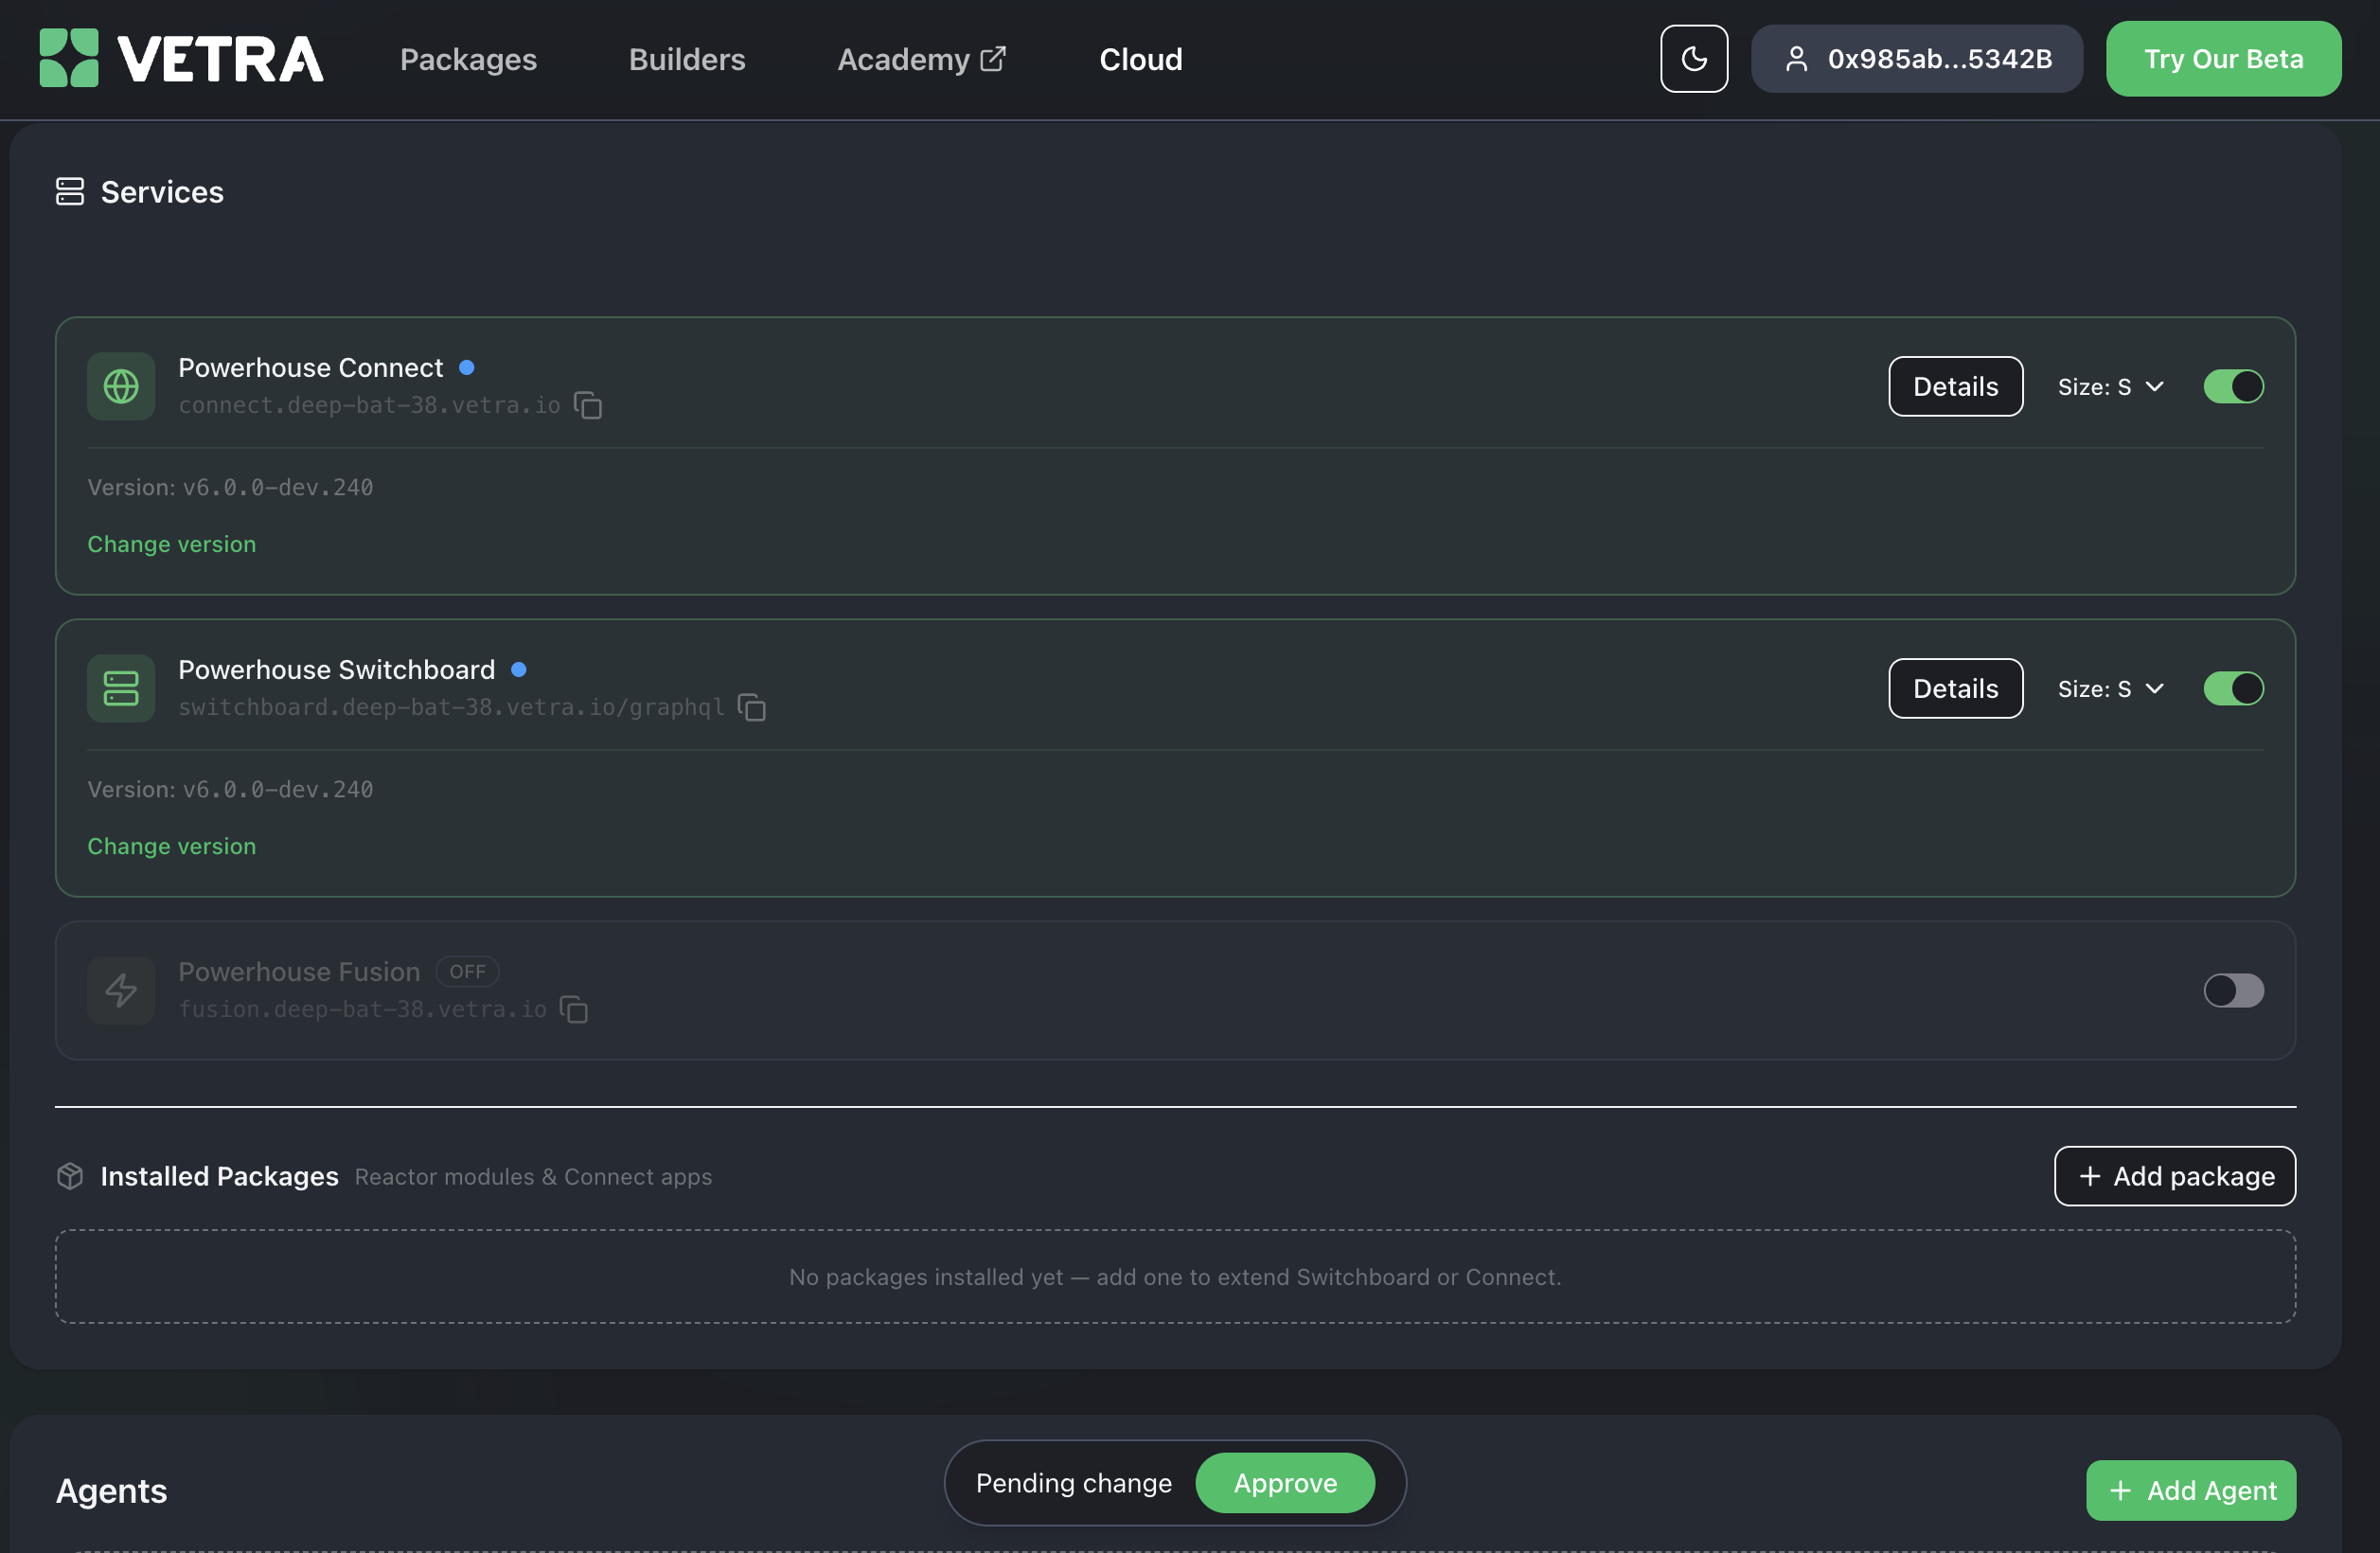Click the Powerhouse Connect title
The width and height of the screenshot is (2380, 1553).
click(x=310, y=367)
